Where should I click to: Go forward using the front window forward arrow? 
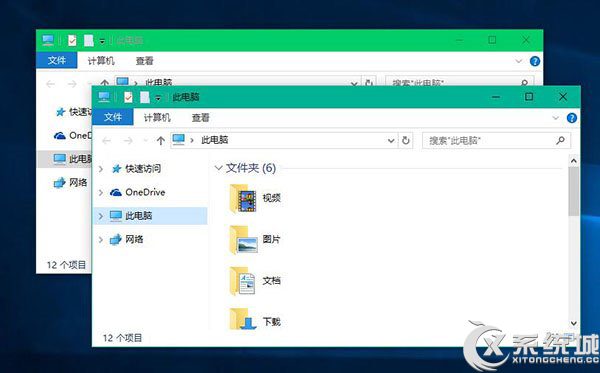tap(128, 141)
